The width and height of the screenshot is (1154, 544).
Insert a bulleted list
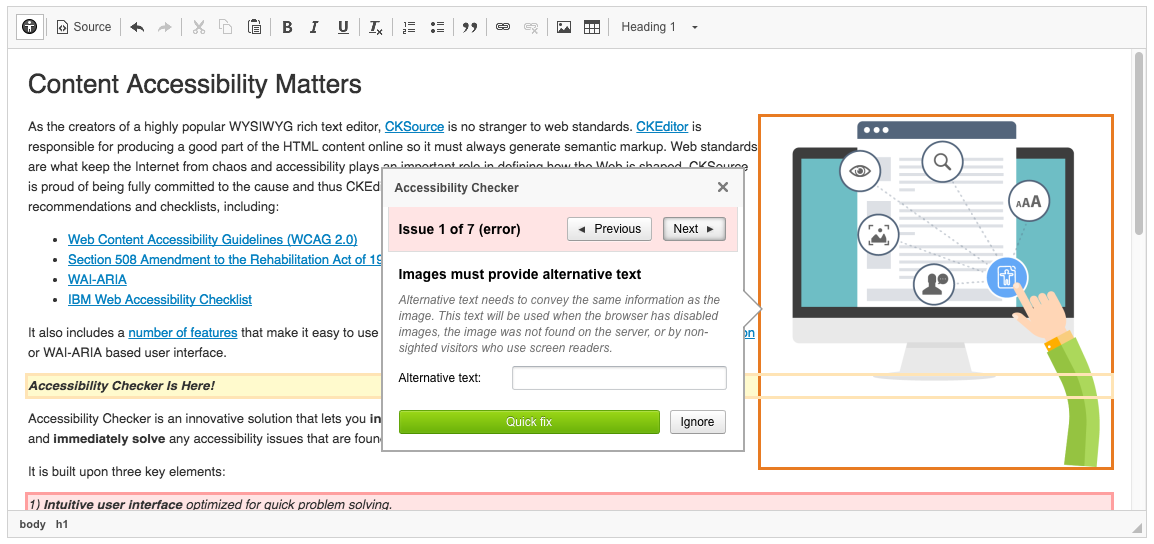tap(437, 27)
